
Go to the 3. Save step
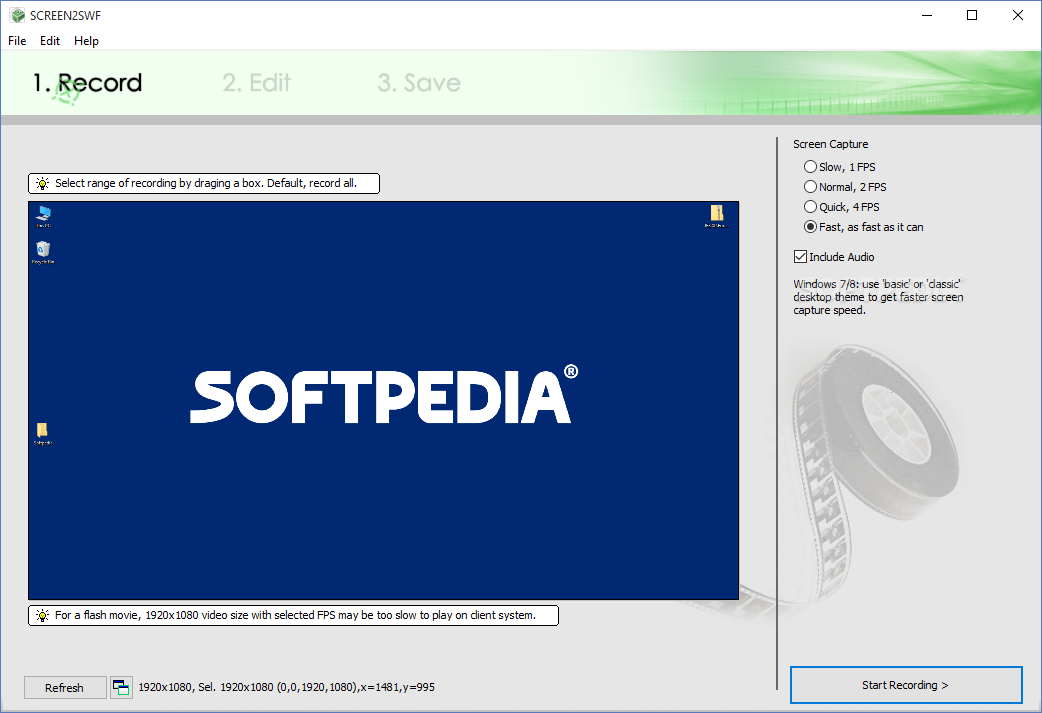pos(419,83)
